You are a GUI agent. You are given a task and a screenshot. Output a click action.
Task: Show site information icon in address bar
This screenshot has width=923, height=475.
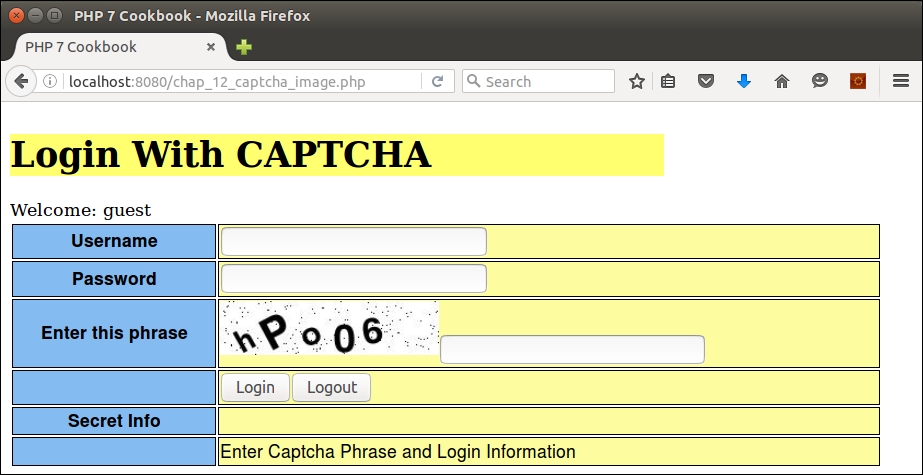click(50, 81)
